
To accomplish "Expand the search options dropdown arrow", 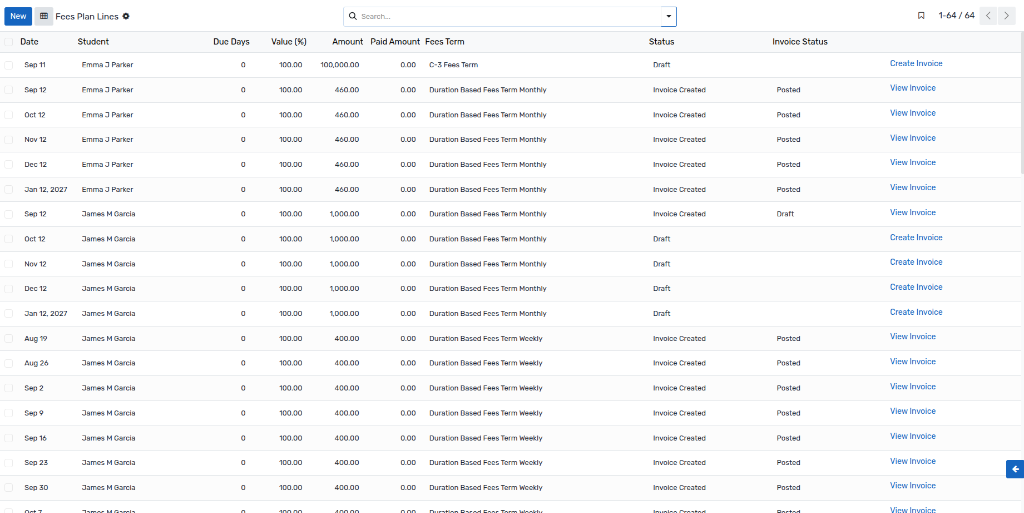I will click(x=668, y=16).
